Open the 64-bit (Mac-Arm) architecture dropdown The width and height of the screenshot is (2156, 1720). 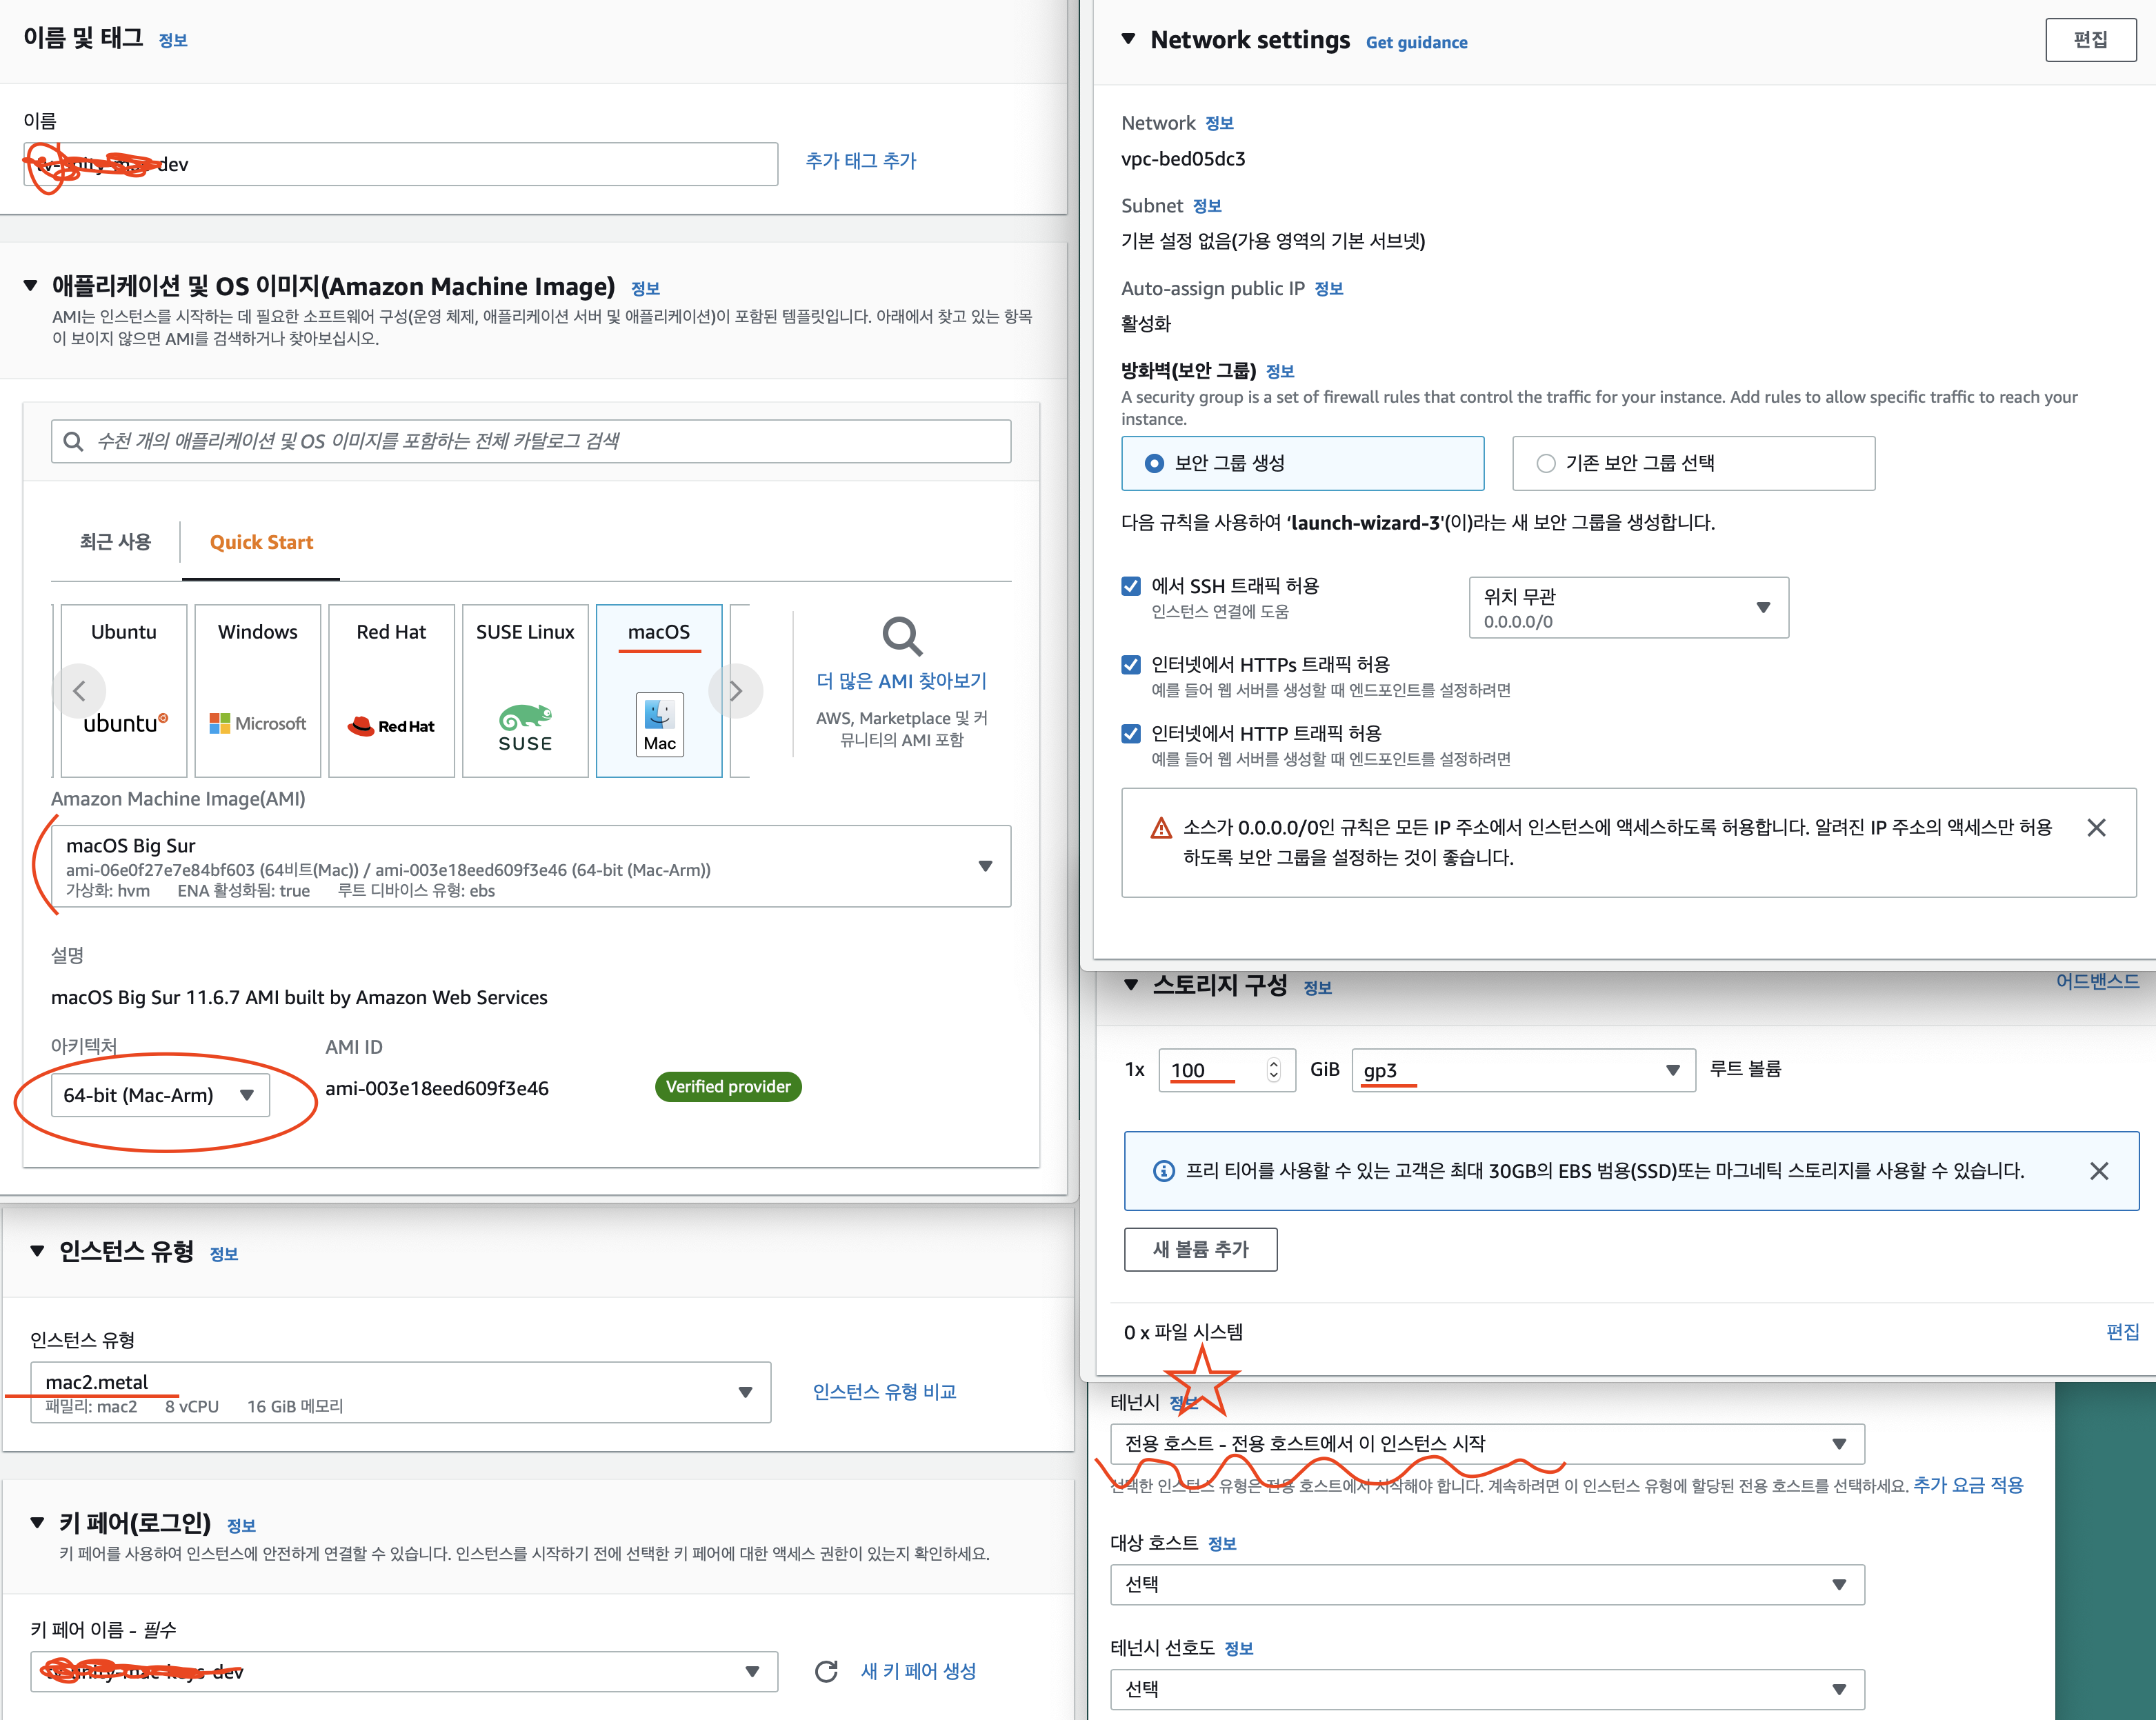pyautogui.click(x=159, y=1095)
